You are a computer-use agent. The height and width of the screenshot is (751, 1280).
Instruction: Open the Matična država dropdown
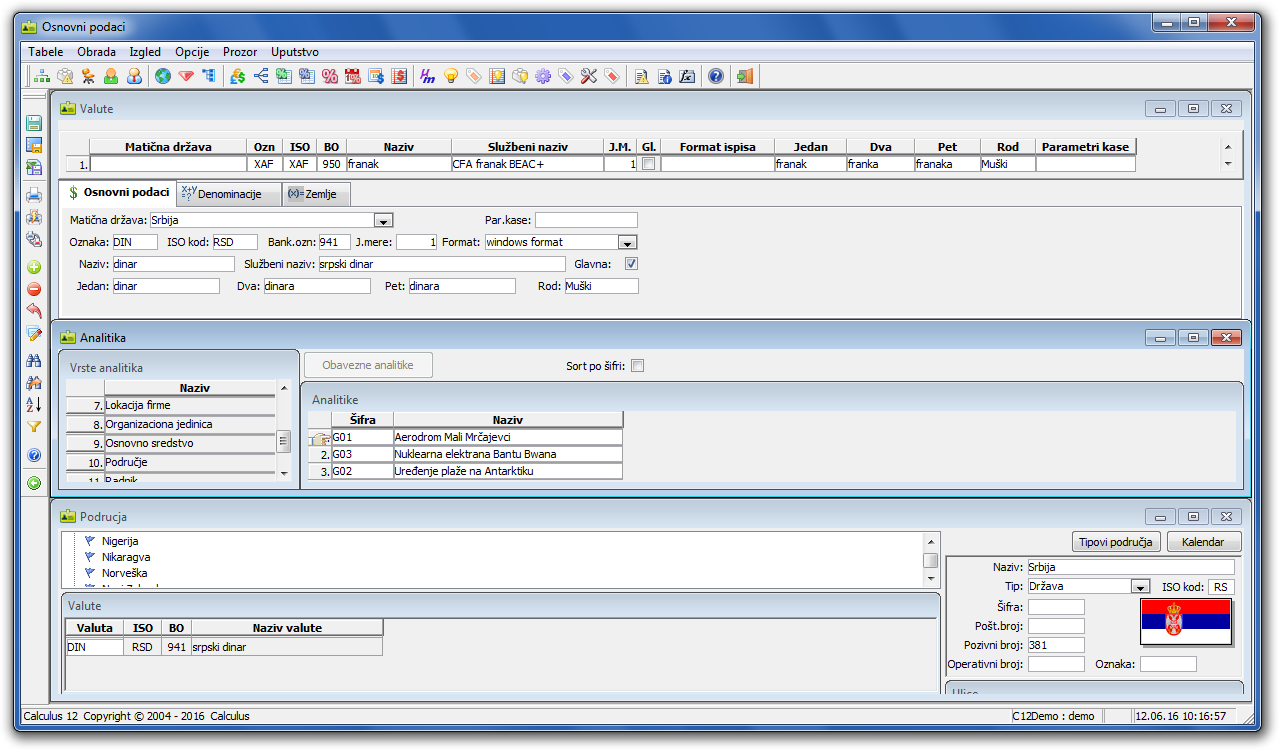pyautogui.click(x=382, y=220)
